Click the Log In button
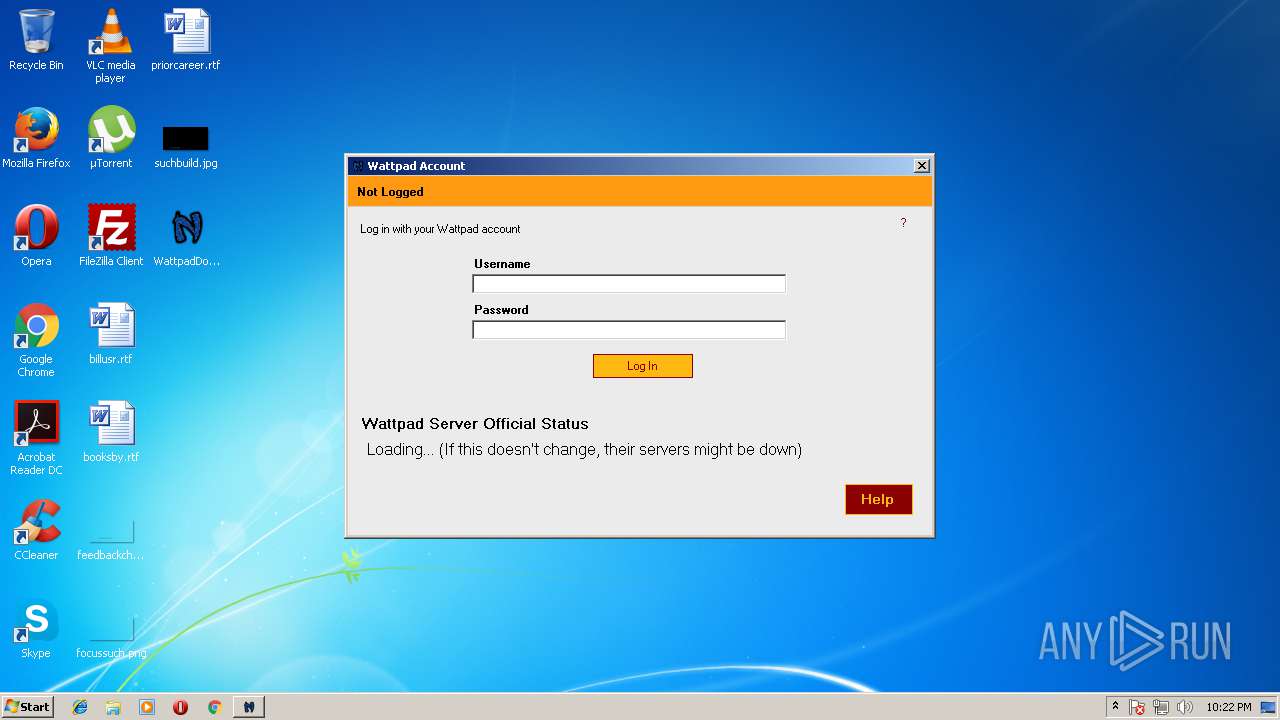Viewport: 1280px width, 720px height. pyautogui.click(x=642, y=366)
